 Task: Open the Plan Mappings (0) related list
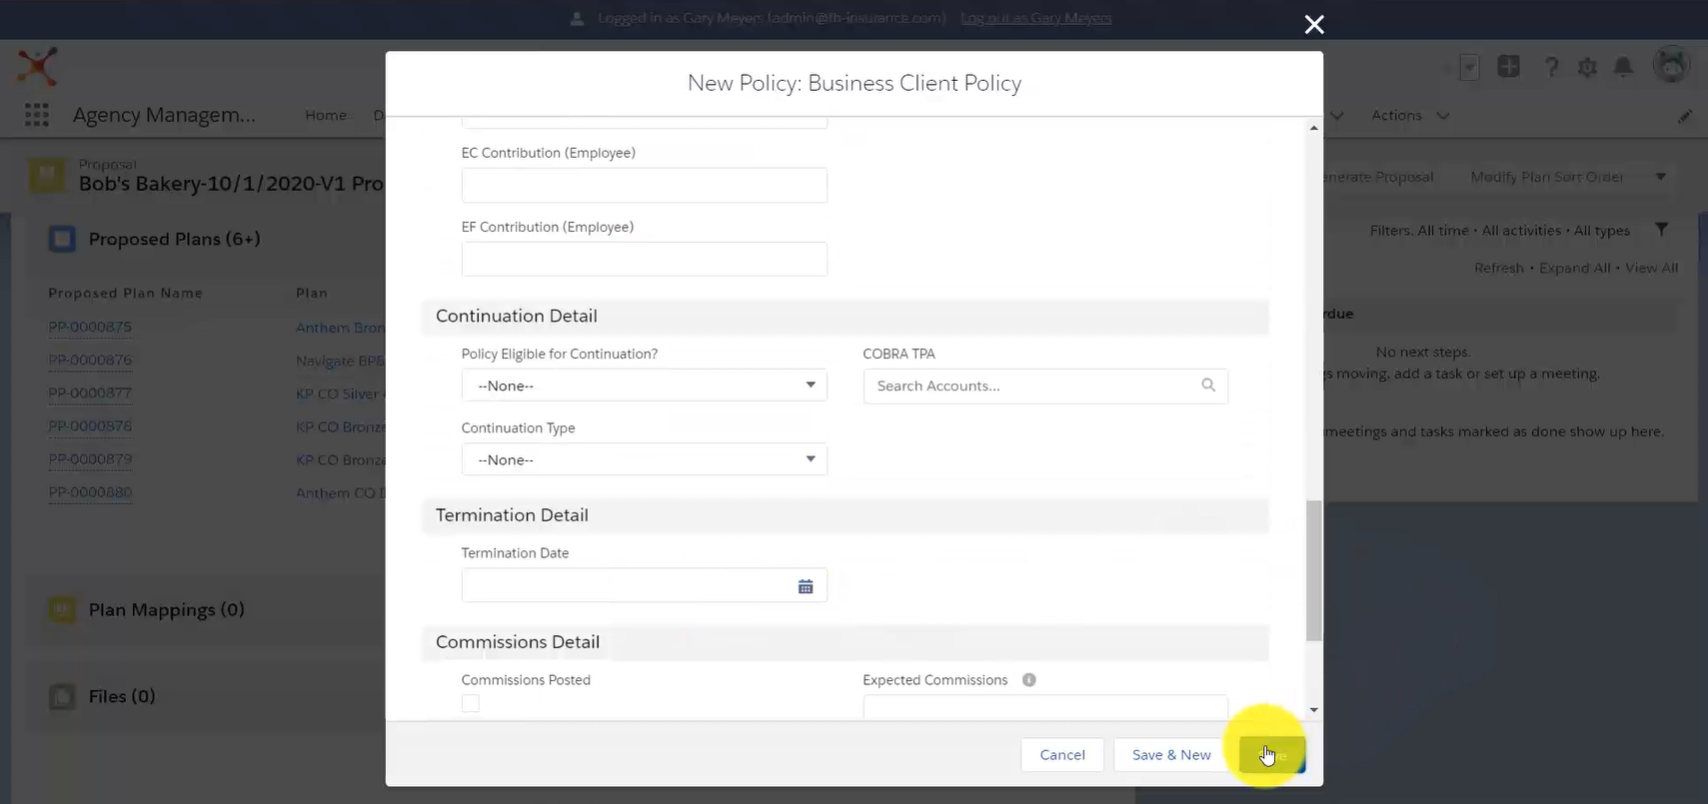[x=166, y=610]
